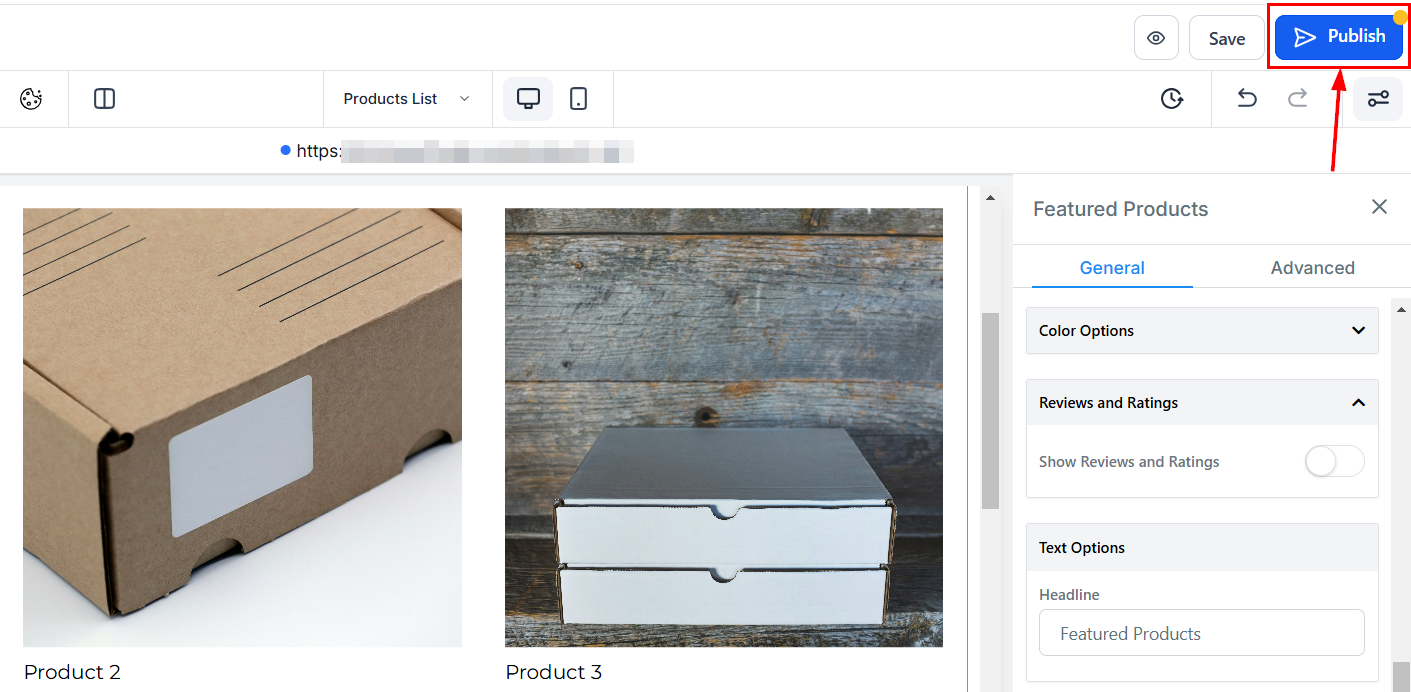Switch to mobile view

click(x=578, y=99)
